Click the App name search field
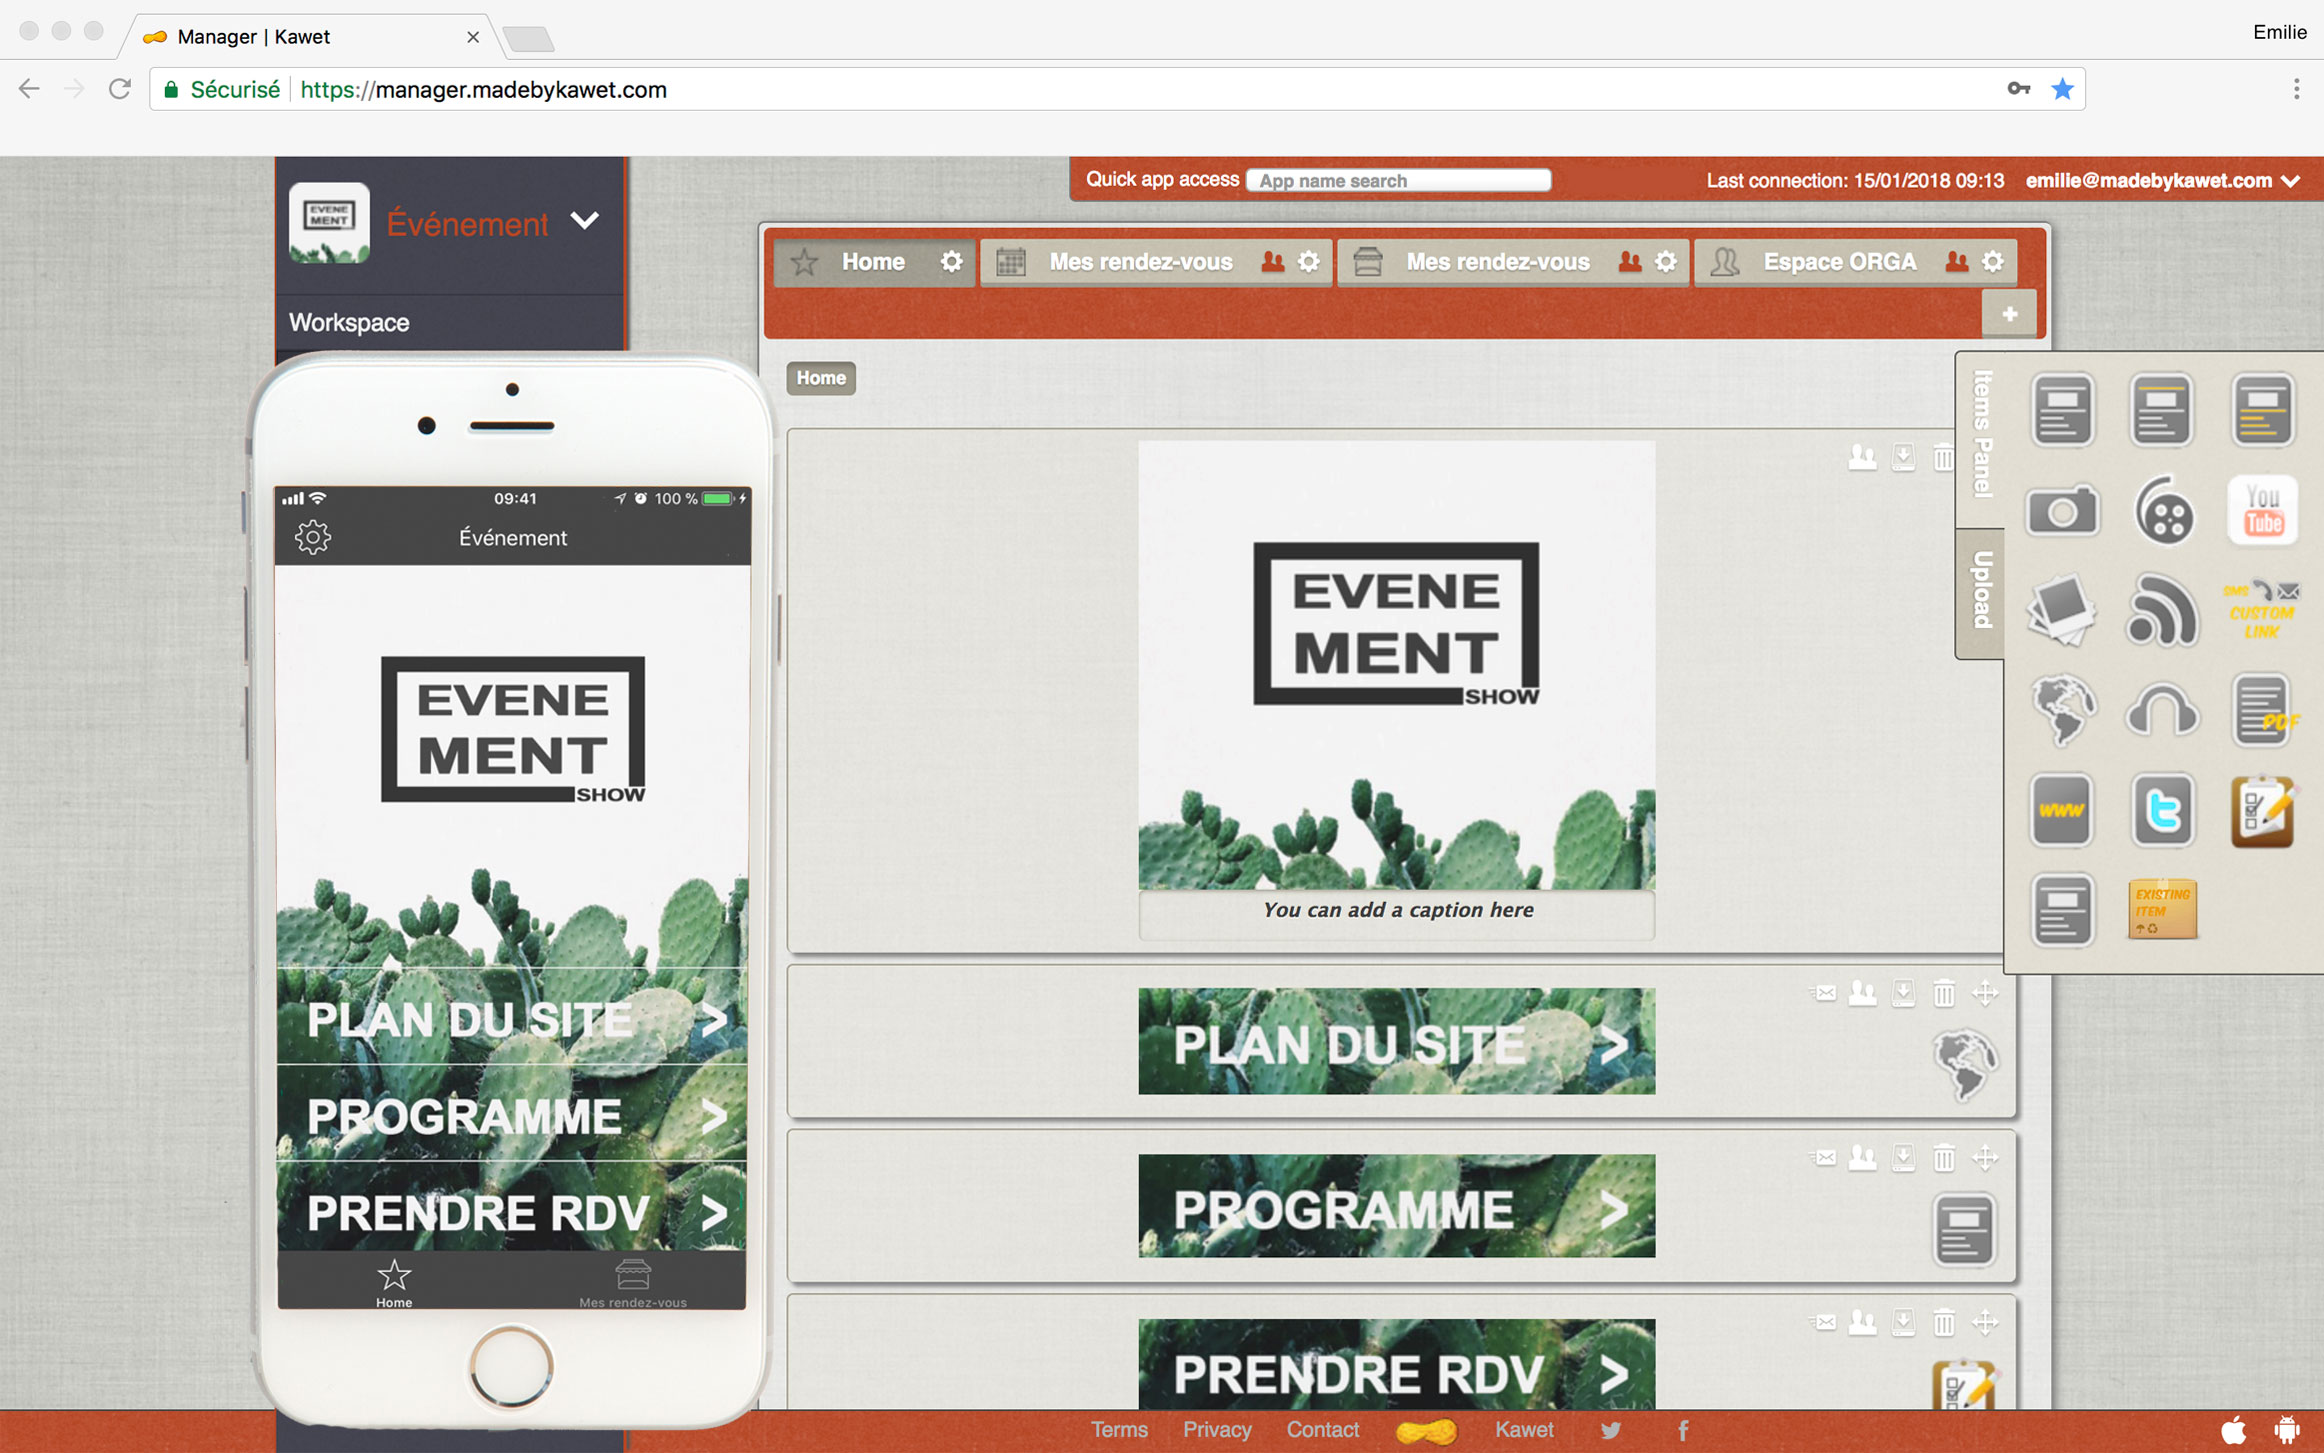The height and width of the screenshot is (1453, 2324). tap(1398, 181)
